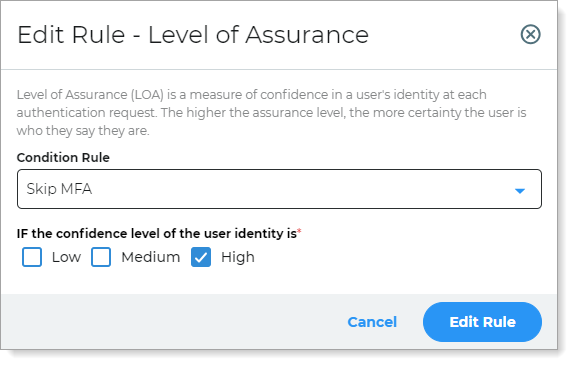This screenshot has height=365, width=573.
Task: Uncheck the High confidence checkbox
Action: (201, 257)
